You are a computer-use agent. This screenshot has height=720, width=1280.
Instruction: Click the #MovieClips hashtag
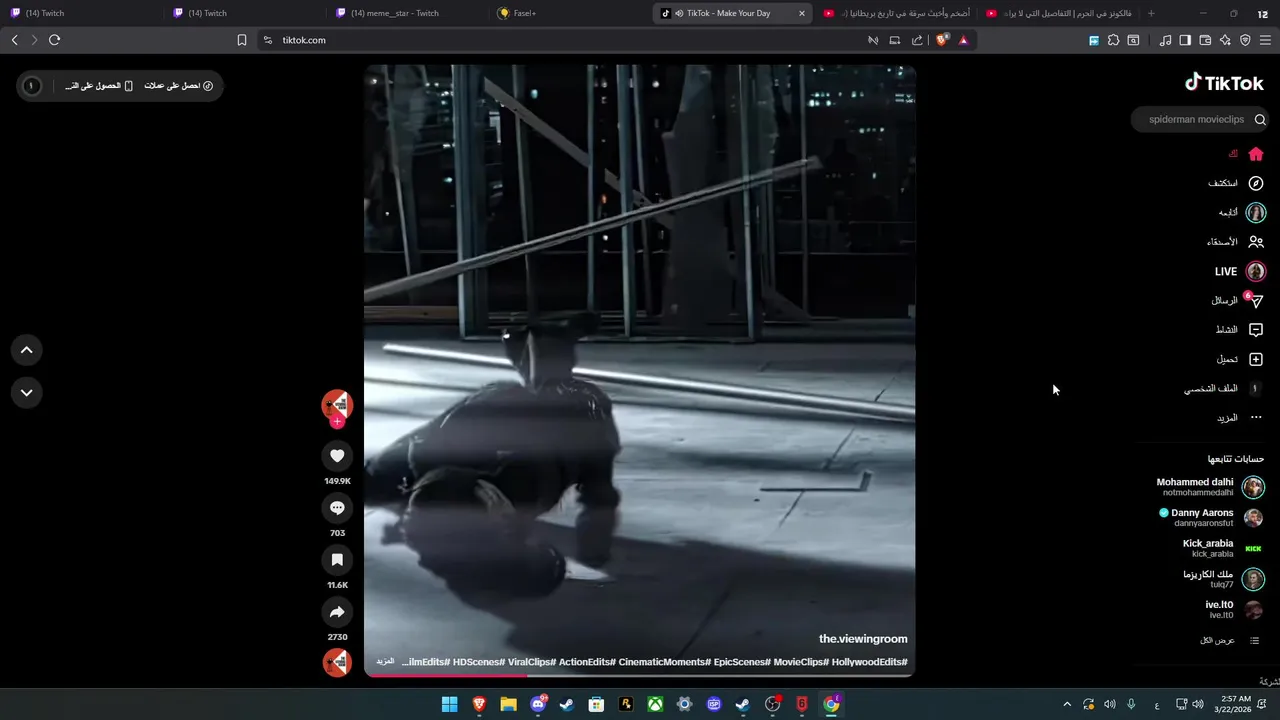pyautogui.click(x=800, y=662)
